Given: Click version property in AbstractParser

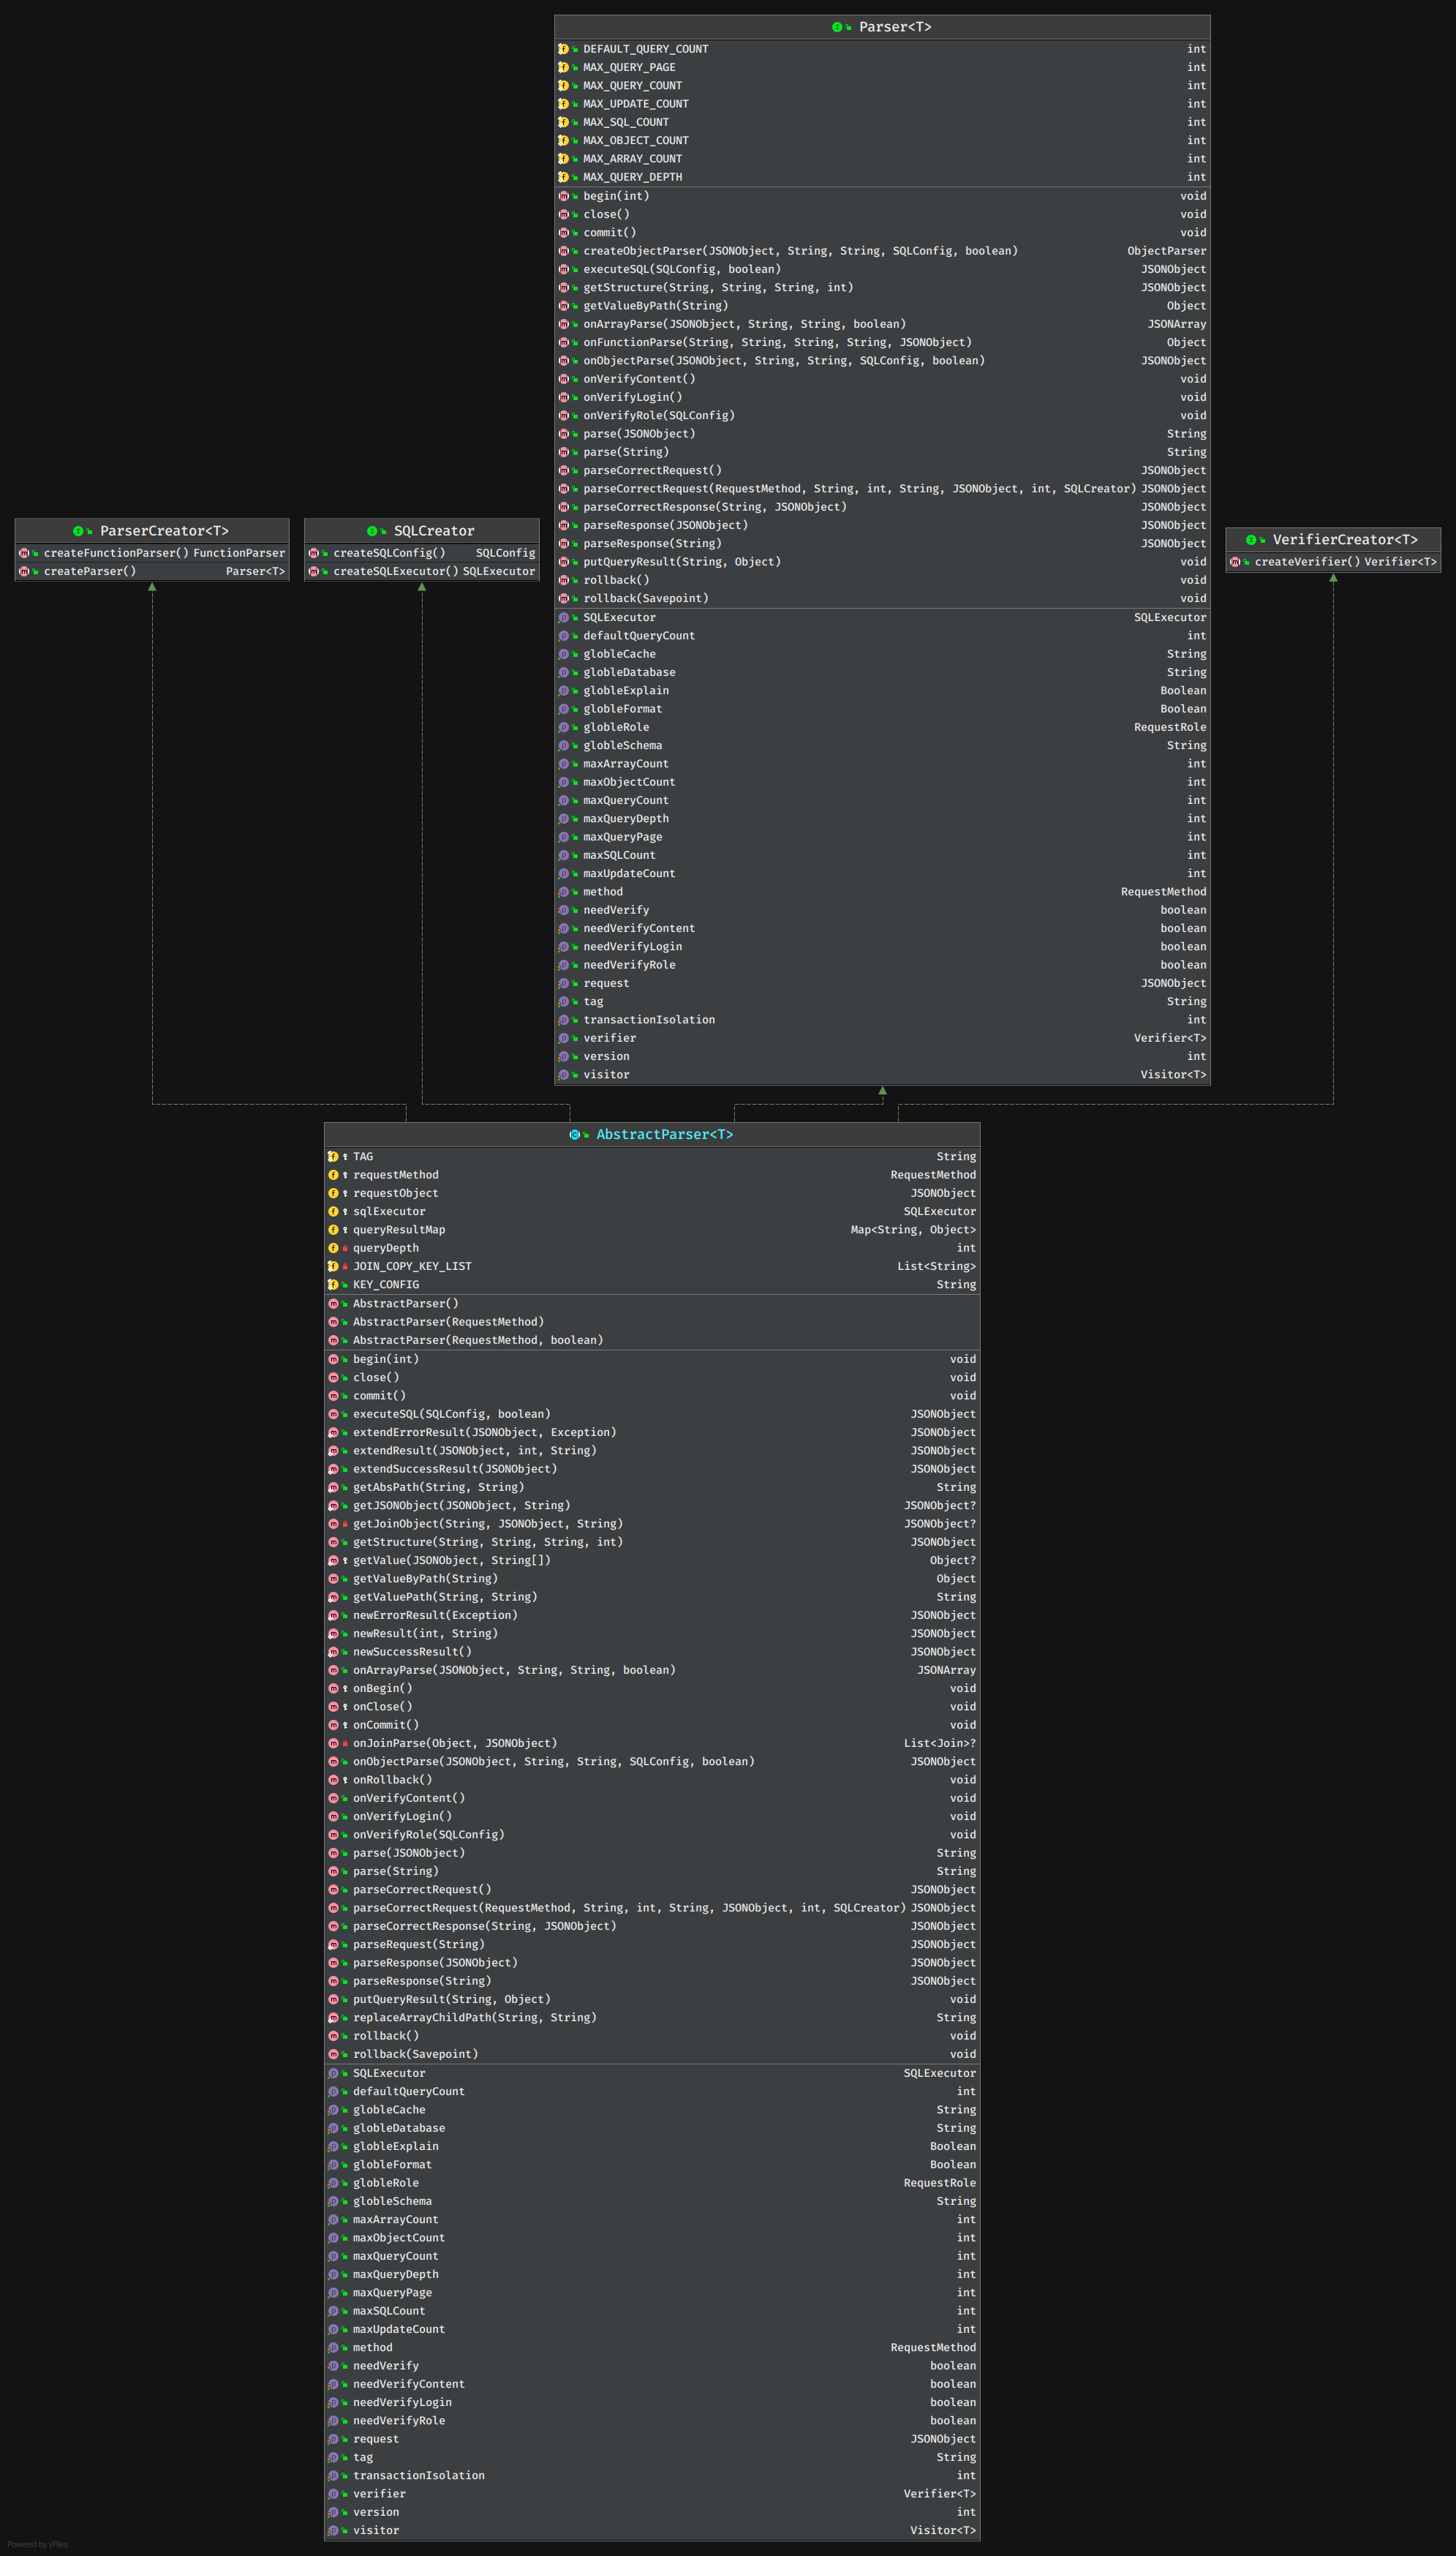Looking at the screenshot, I should tap(652, 2512).
